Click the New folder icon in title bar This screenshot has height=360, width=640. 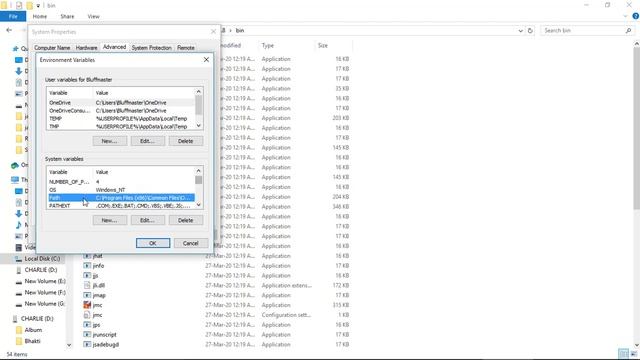click(29, 5)
